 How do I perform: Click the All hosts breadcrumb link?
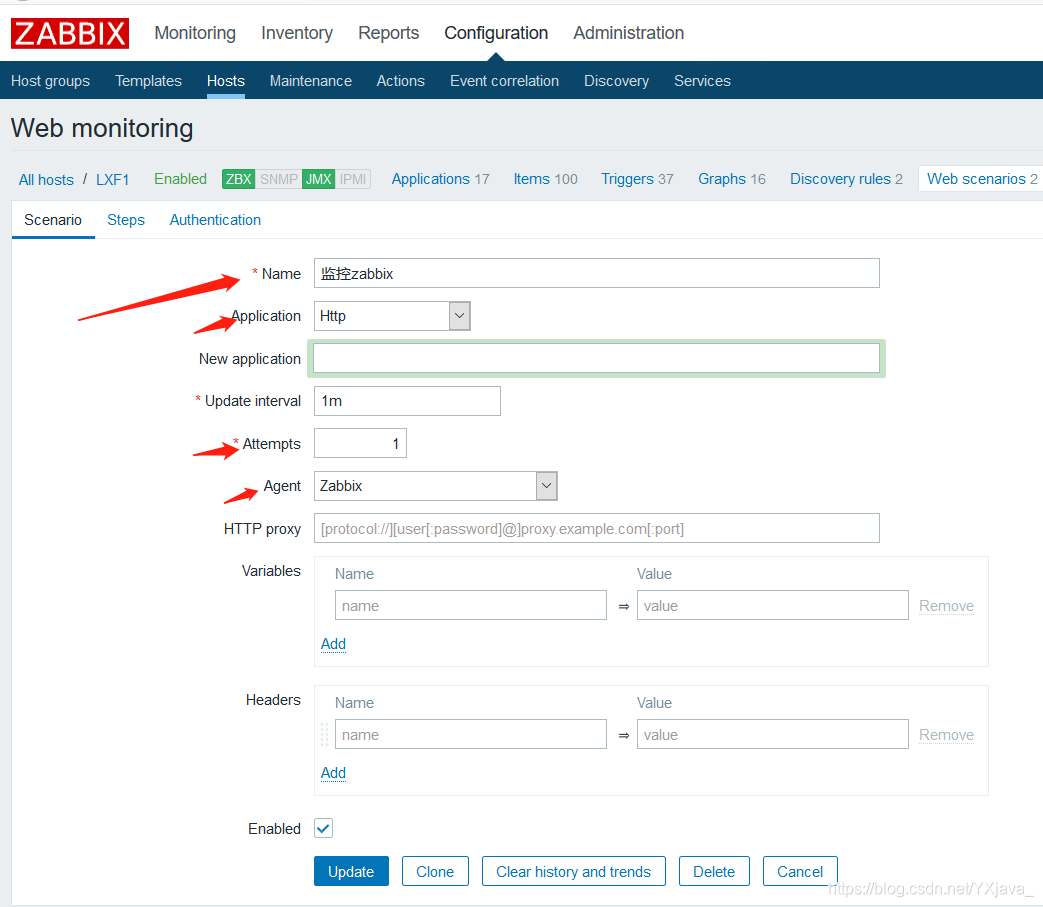click(46, 180)
